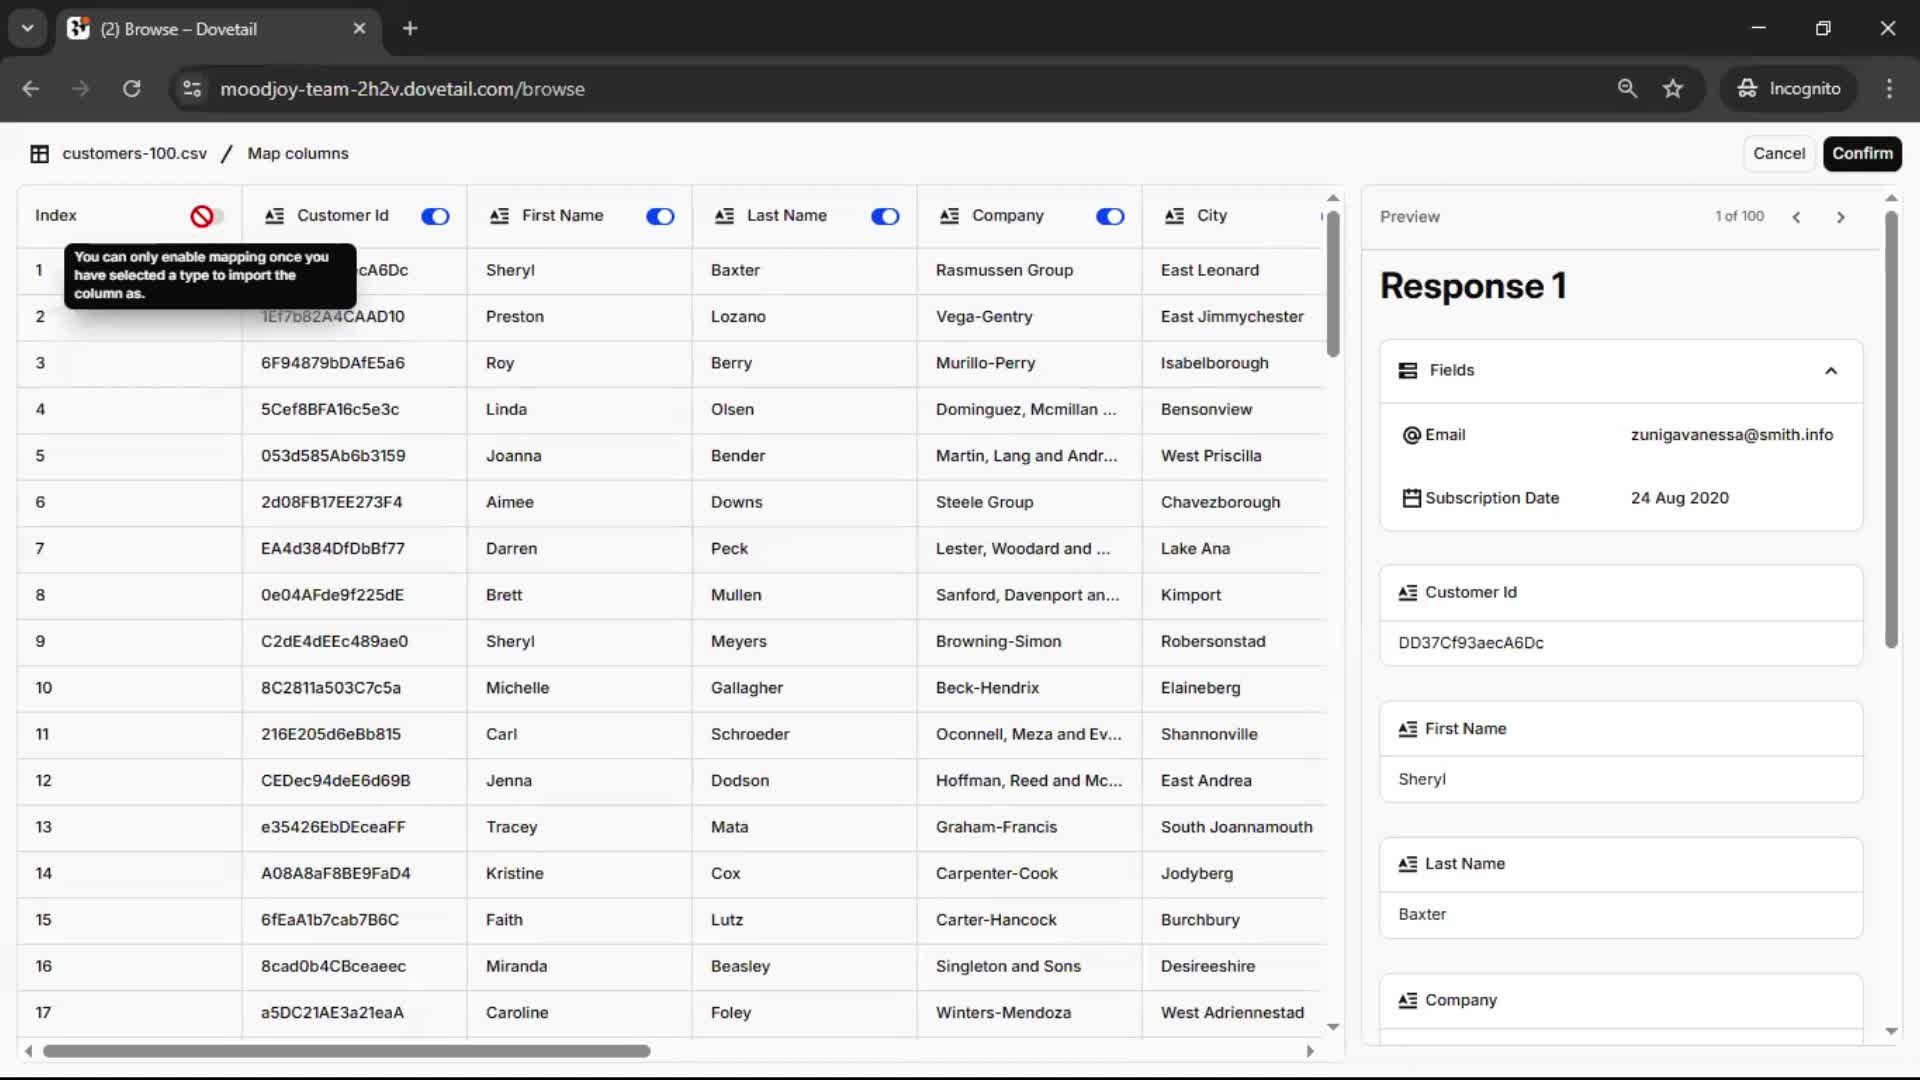Click the text type icon for Company column
The height and width of the screenshot is (1080, 1920).
coord(949,216)
